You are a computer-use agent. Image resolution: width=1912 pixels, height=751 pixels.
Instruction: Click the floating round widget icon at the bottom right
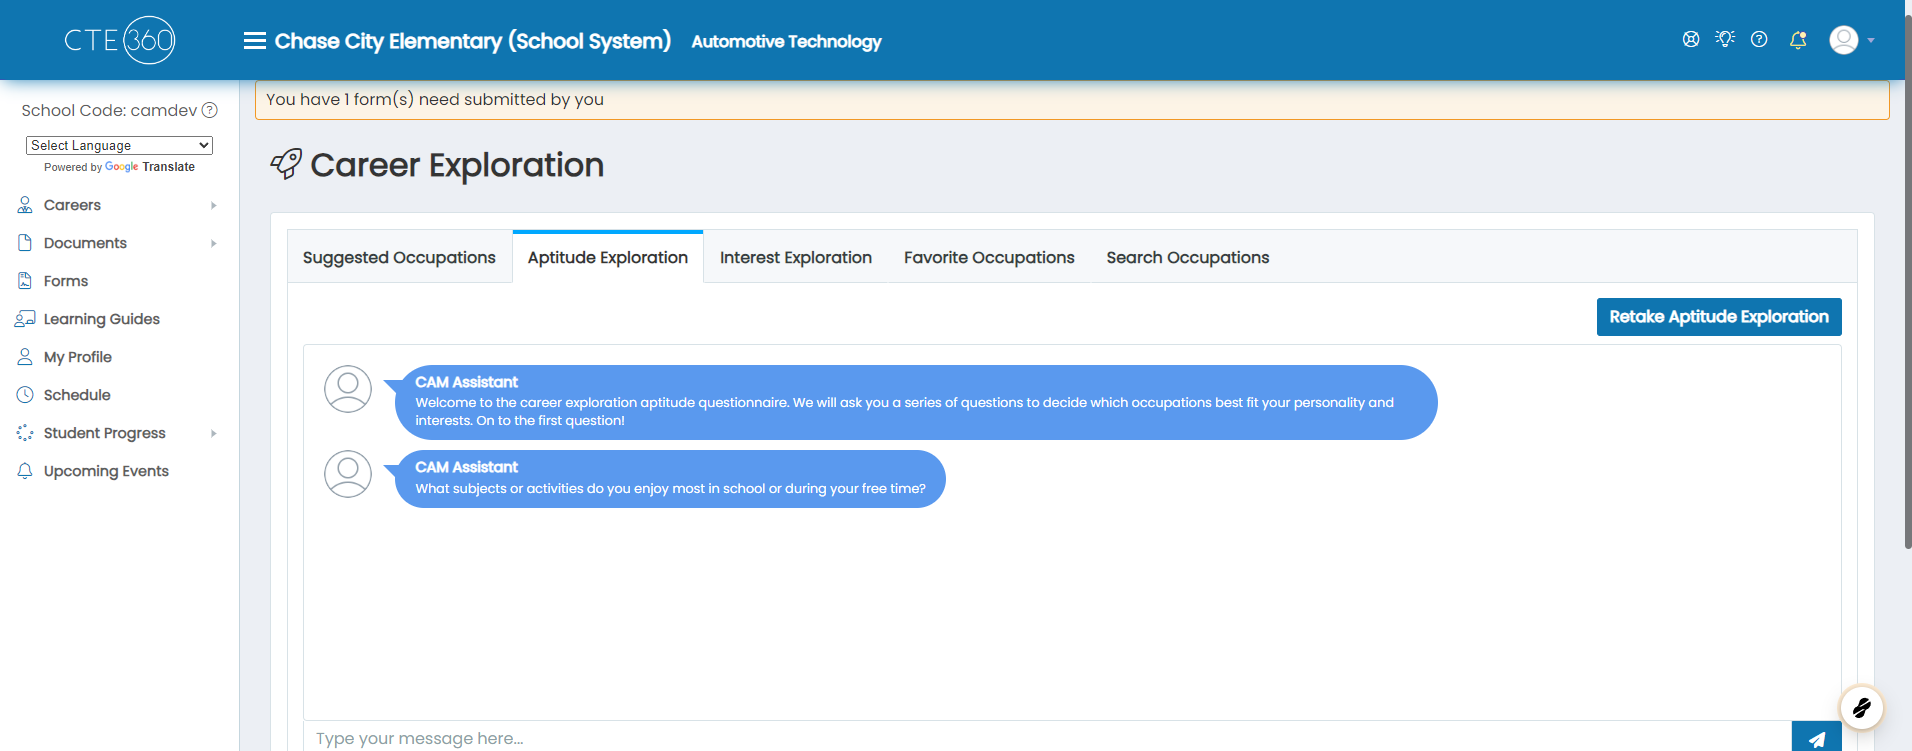[1861, 708]
